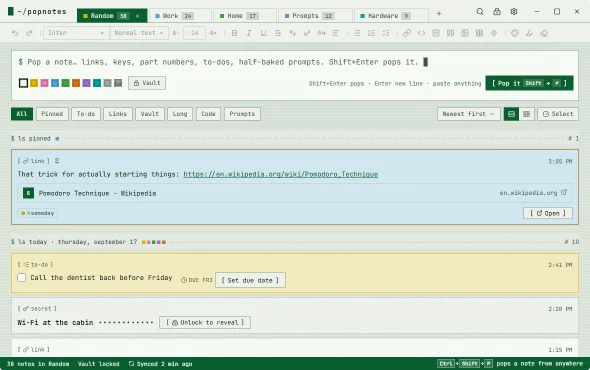Pick the pink note color swatch
Screen dimensions: 590x370
(44, 83)
